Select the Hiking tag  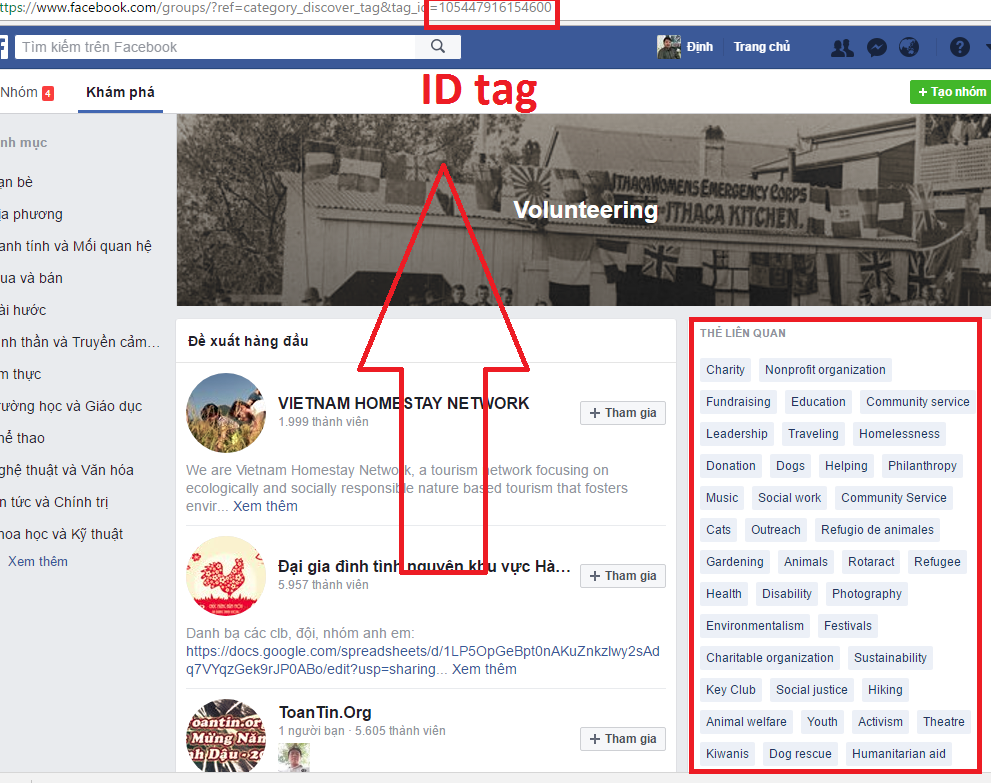[x=885, y=690]
